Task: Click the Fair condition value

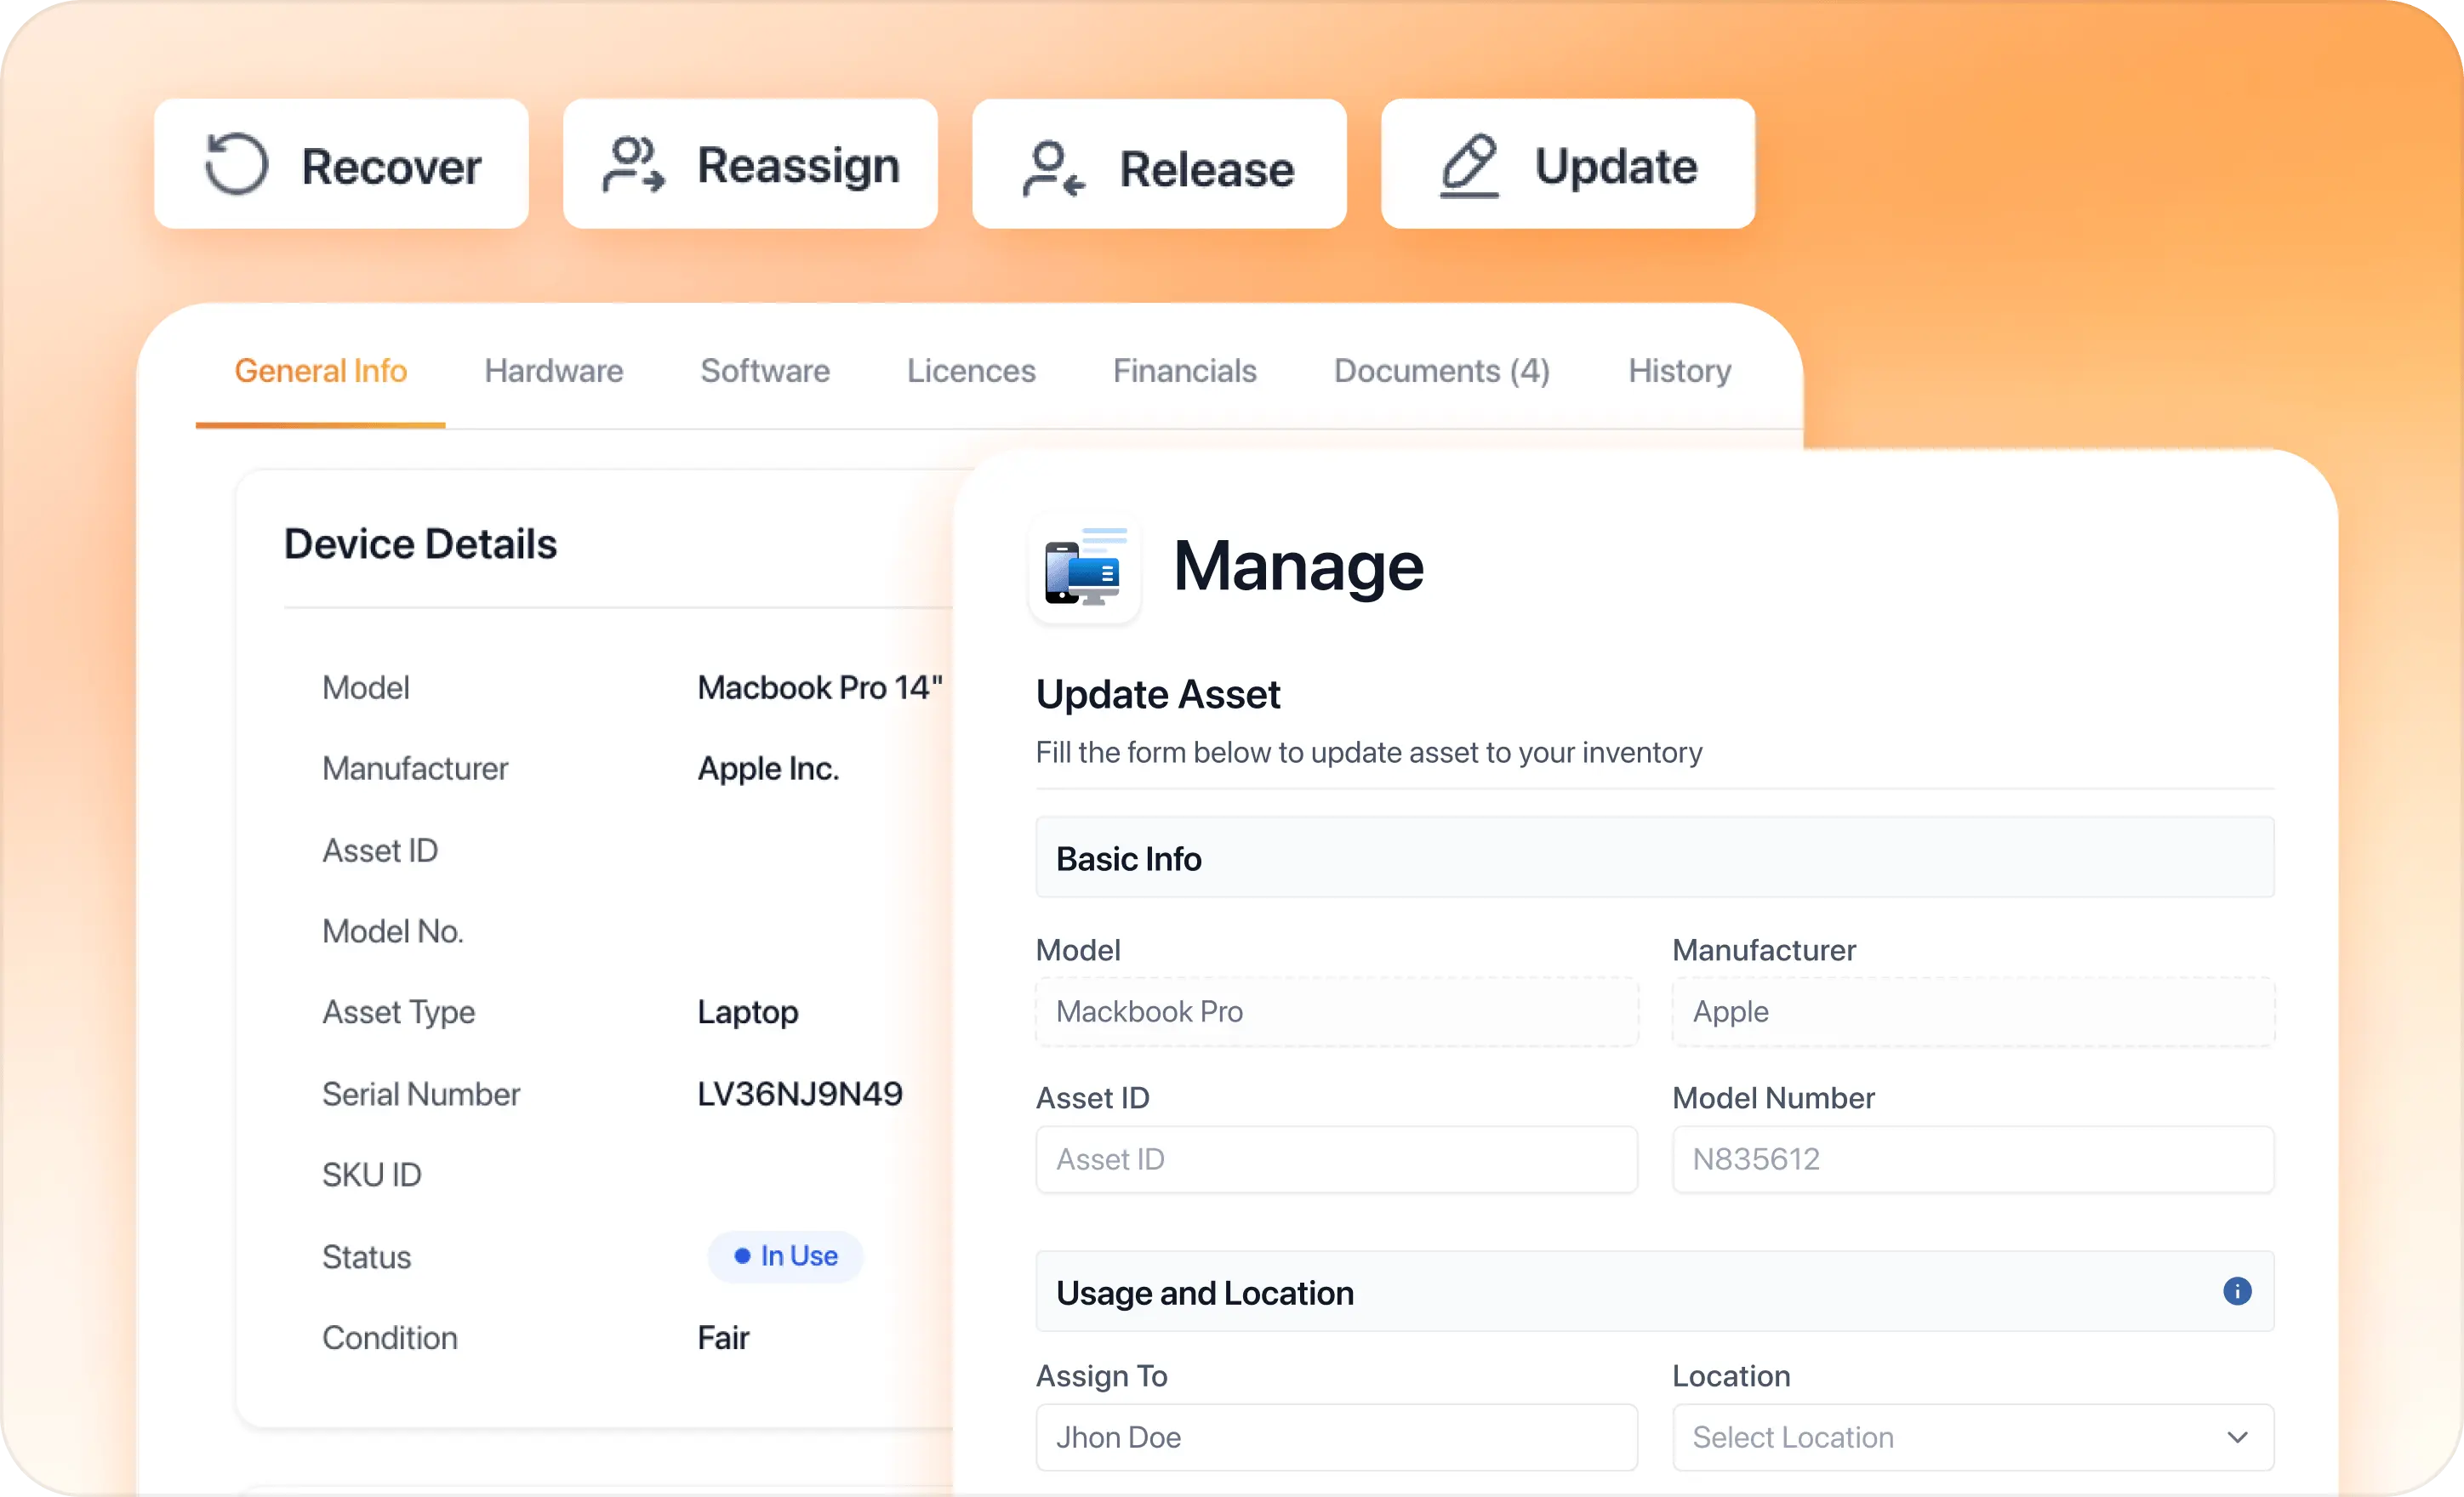Action: coord(723,1337)
